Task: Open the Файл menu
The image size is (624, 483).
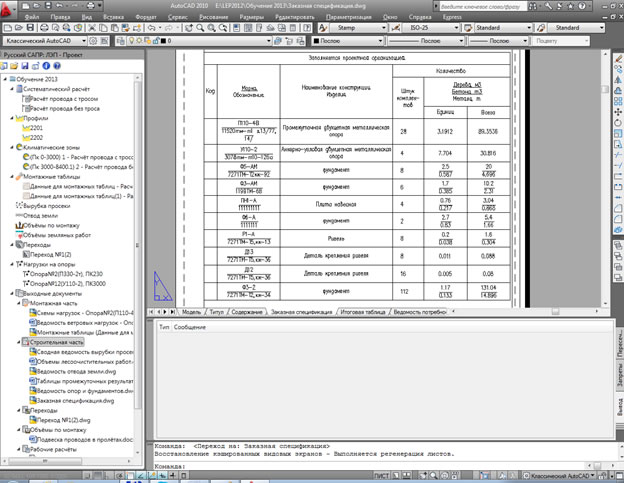Action: tap(31, 17)
